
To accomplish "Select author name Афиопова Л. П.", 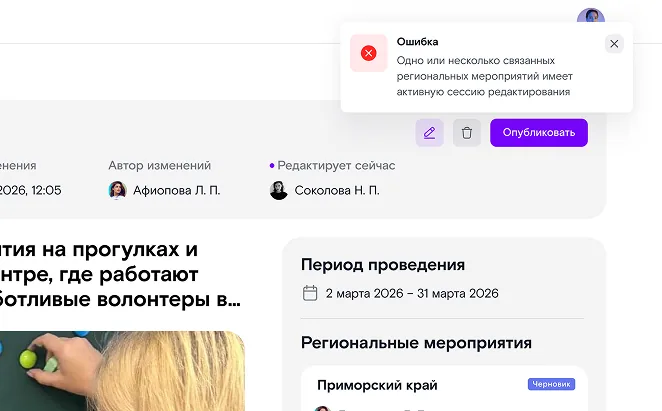I will click(176, 191).
